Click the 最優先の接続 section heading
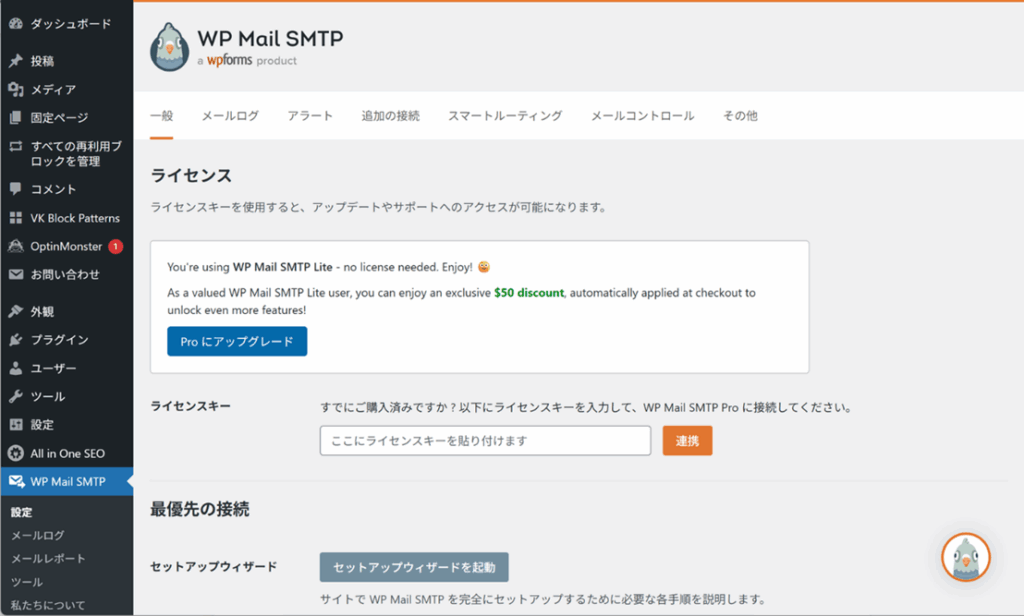 point(199,509)
